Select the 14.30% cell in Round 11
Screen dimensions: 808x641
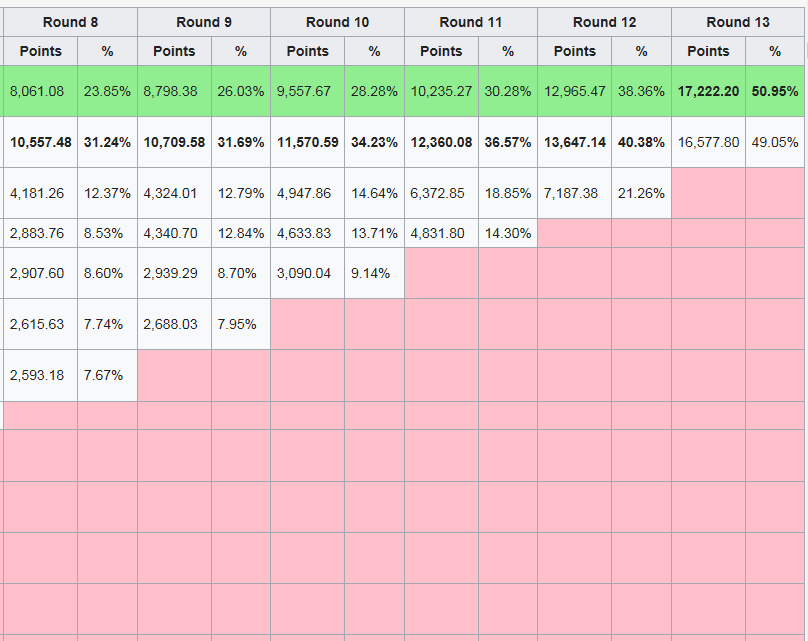[x=508, y=233]
